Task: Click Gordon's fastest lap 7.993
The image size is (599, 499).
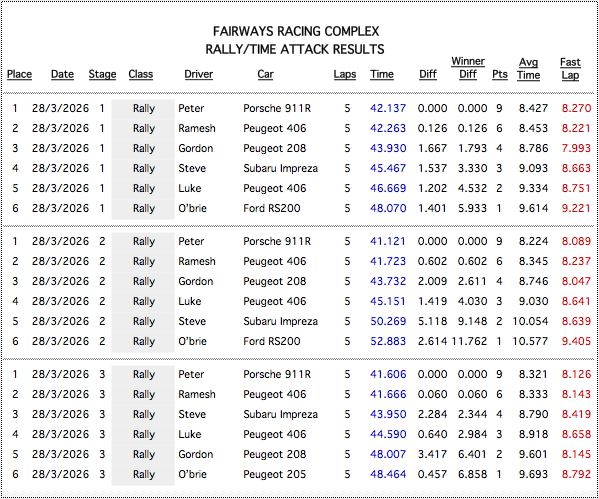Action: click(576, 148)
